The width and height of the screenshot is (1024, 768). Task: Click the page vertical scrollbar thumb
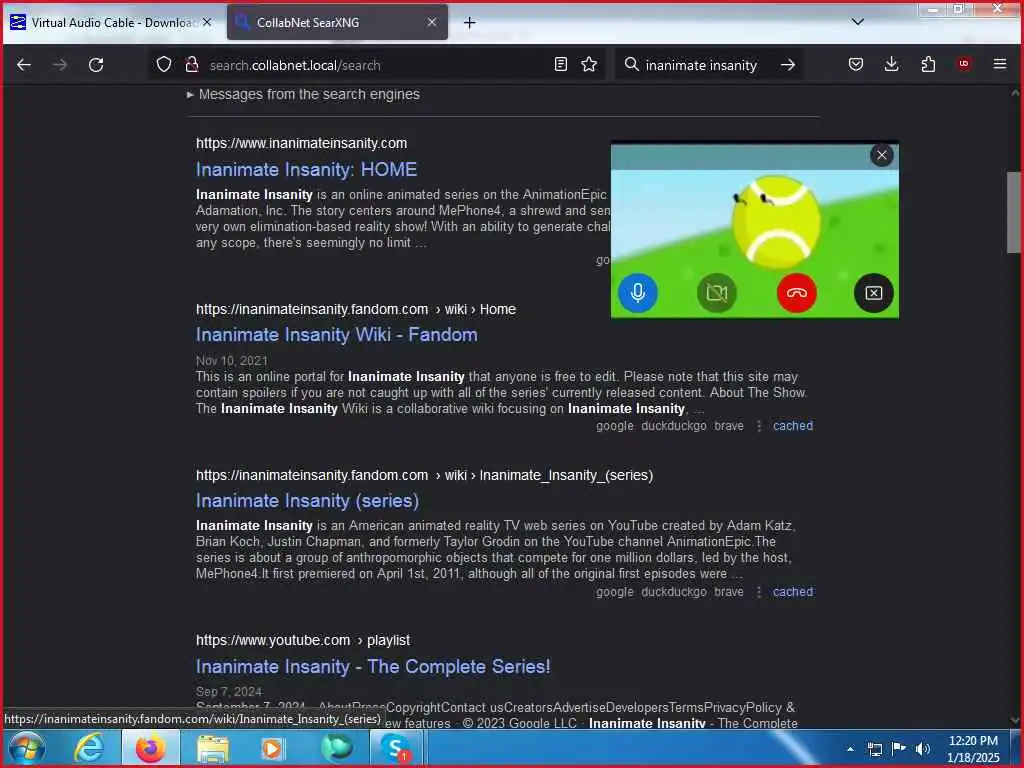[1013, 212]
